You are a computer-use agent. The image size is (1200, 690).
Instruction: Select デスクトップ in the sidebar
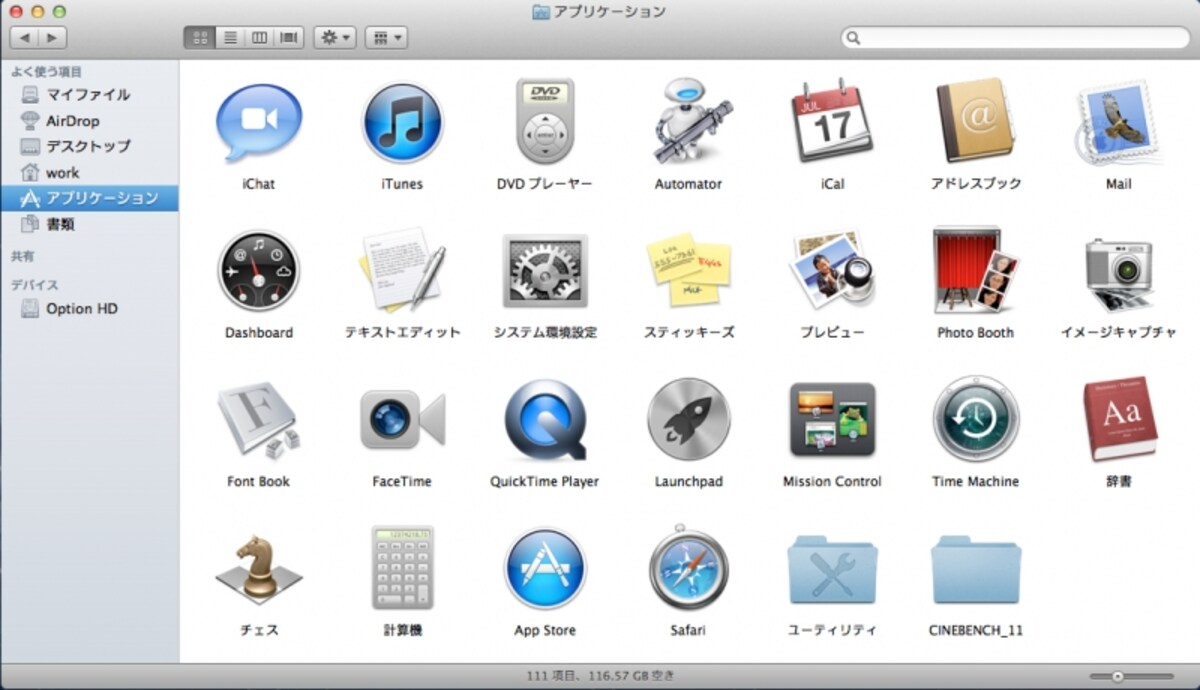tap(89, 146)
